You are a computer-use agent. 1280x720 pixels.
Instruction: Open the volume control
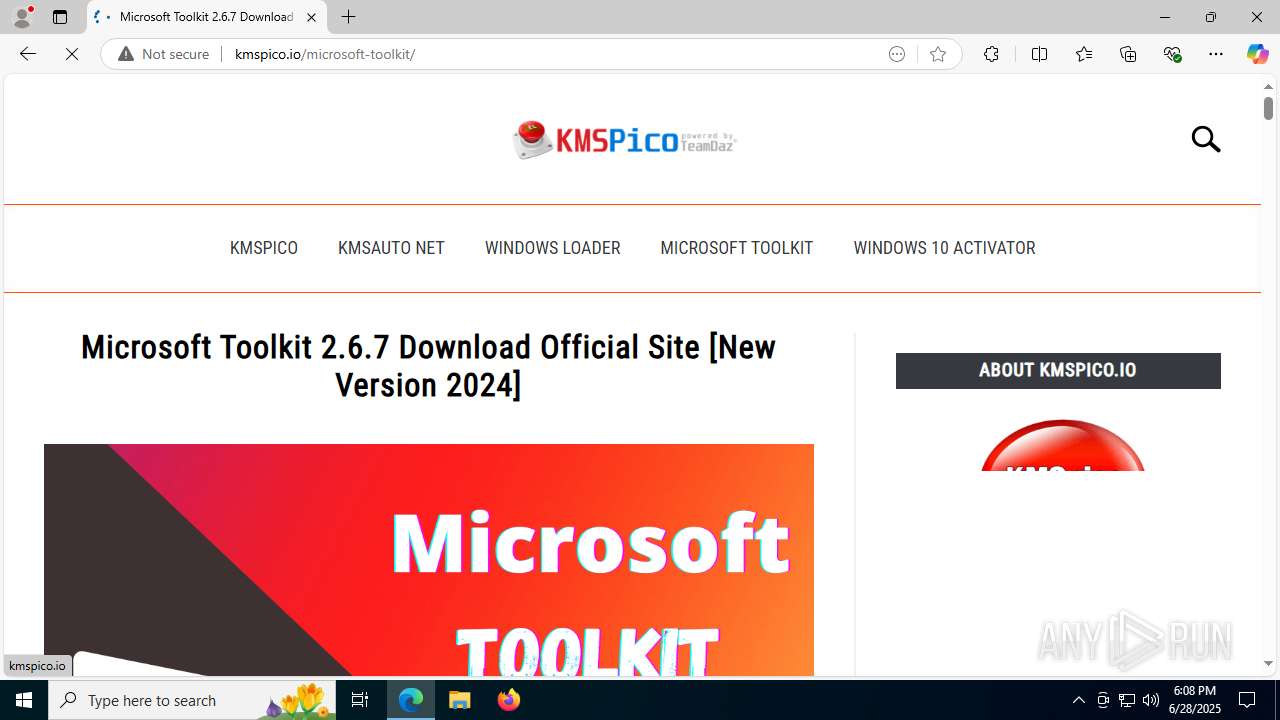[1151, 700]
